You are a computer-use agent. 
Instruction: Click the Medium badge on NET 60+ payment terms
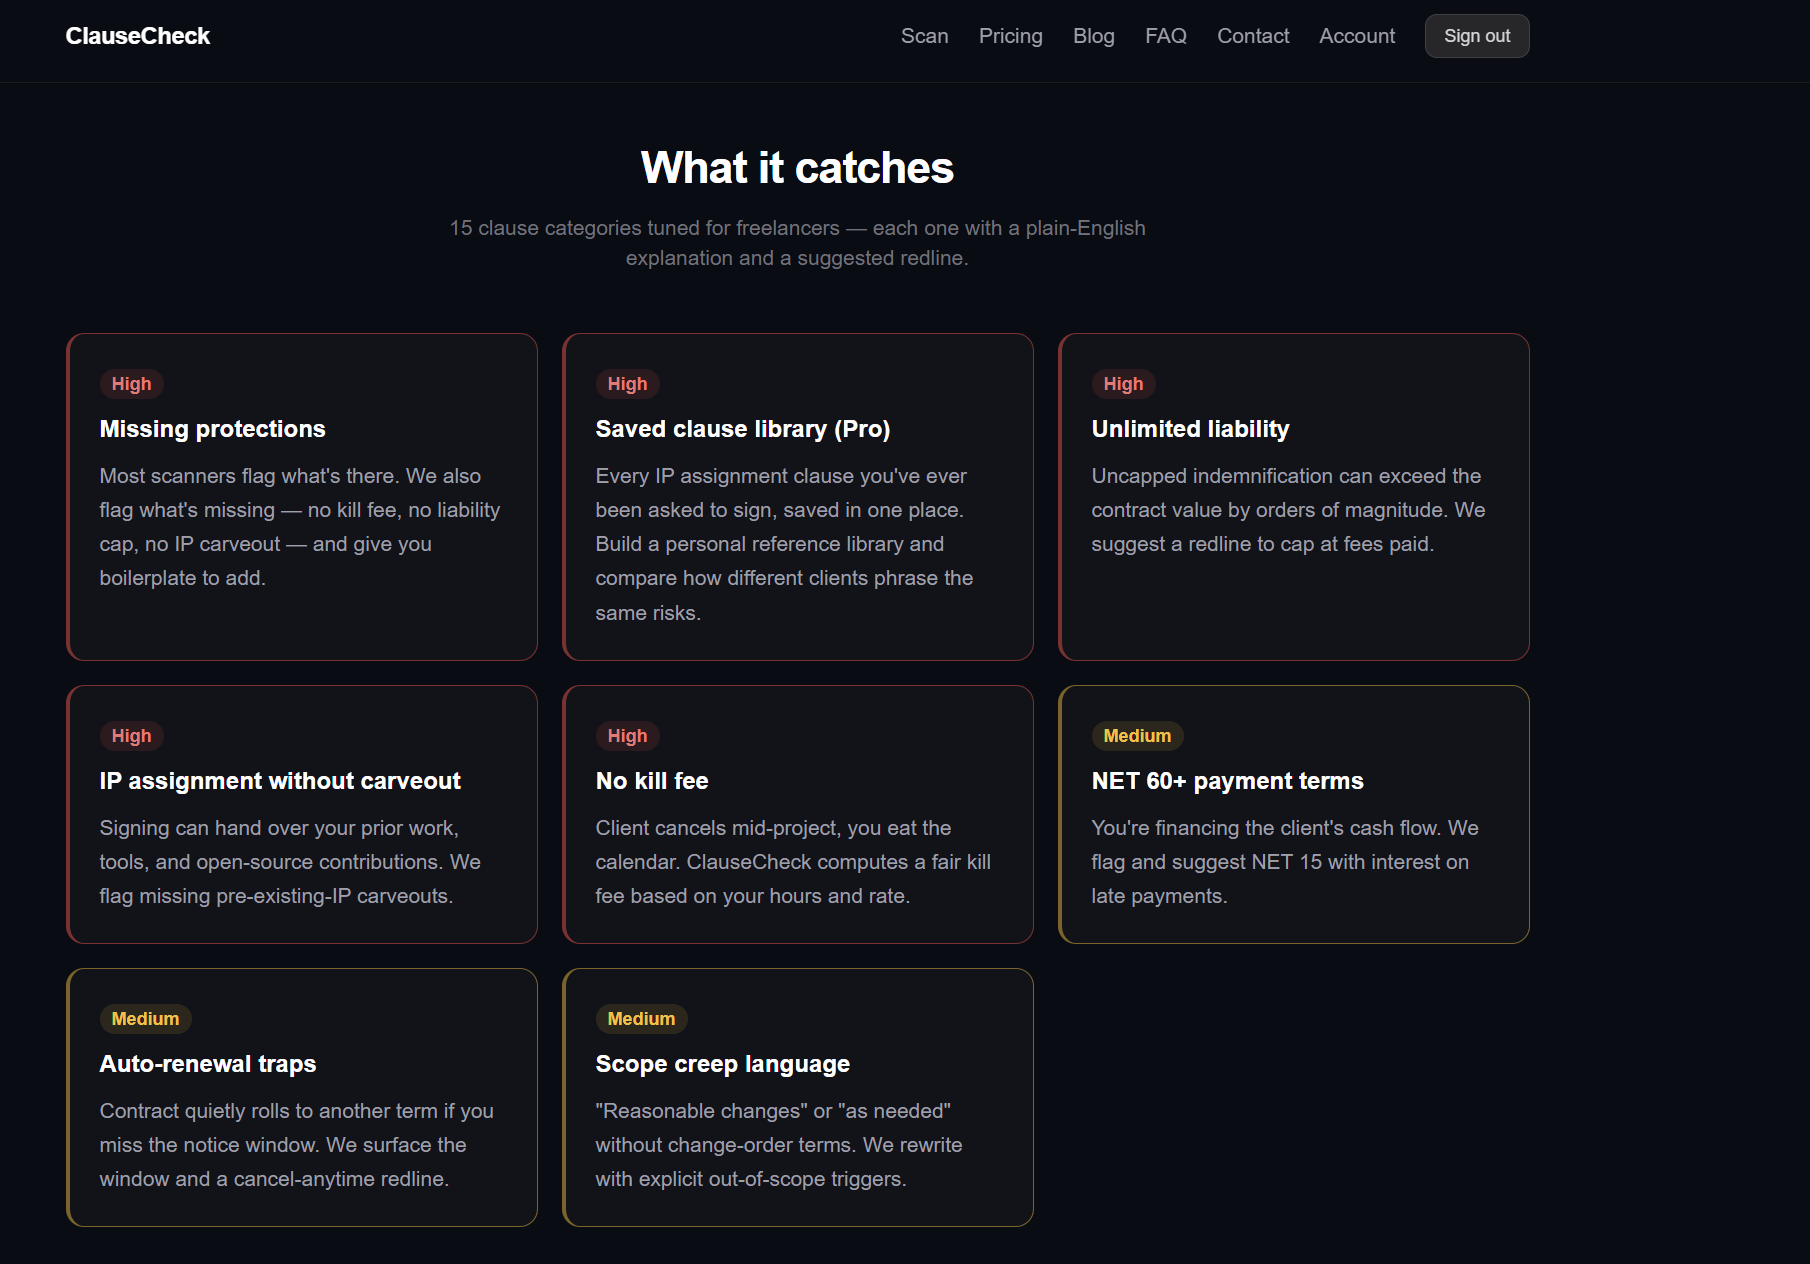1137,735
